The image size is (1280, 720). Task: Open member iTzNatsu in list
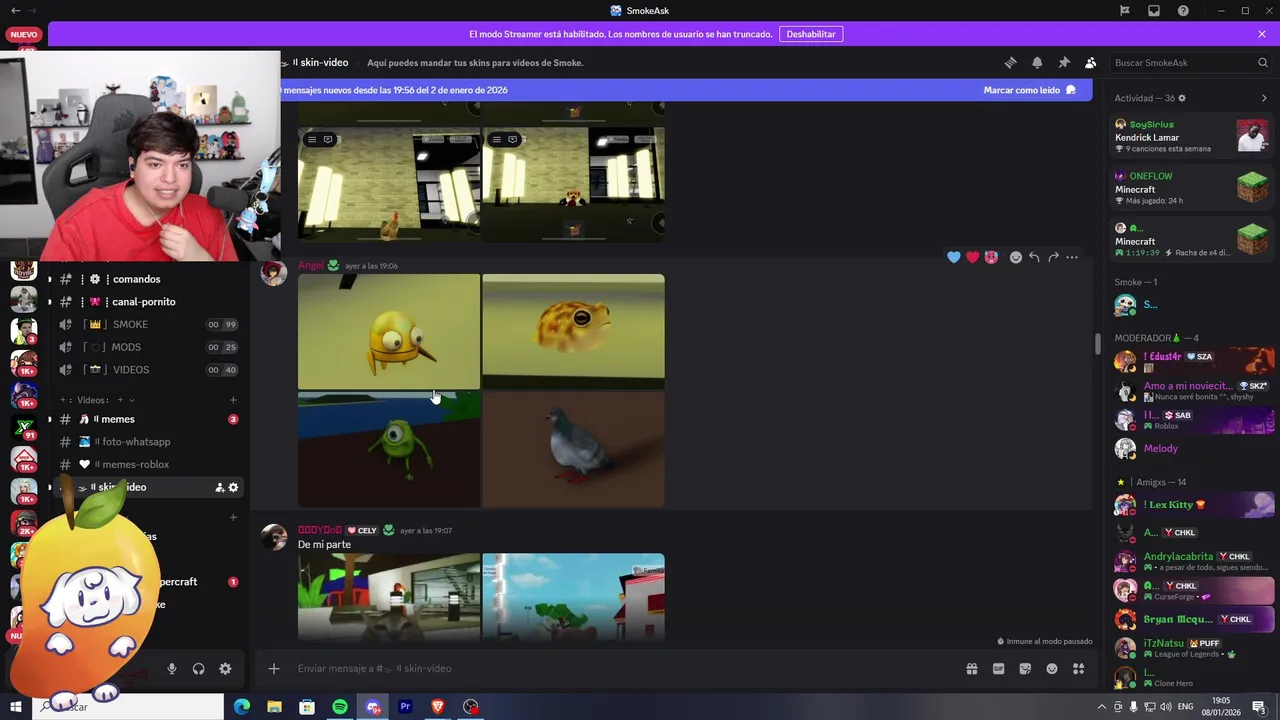click(x=1192, y=648)
